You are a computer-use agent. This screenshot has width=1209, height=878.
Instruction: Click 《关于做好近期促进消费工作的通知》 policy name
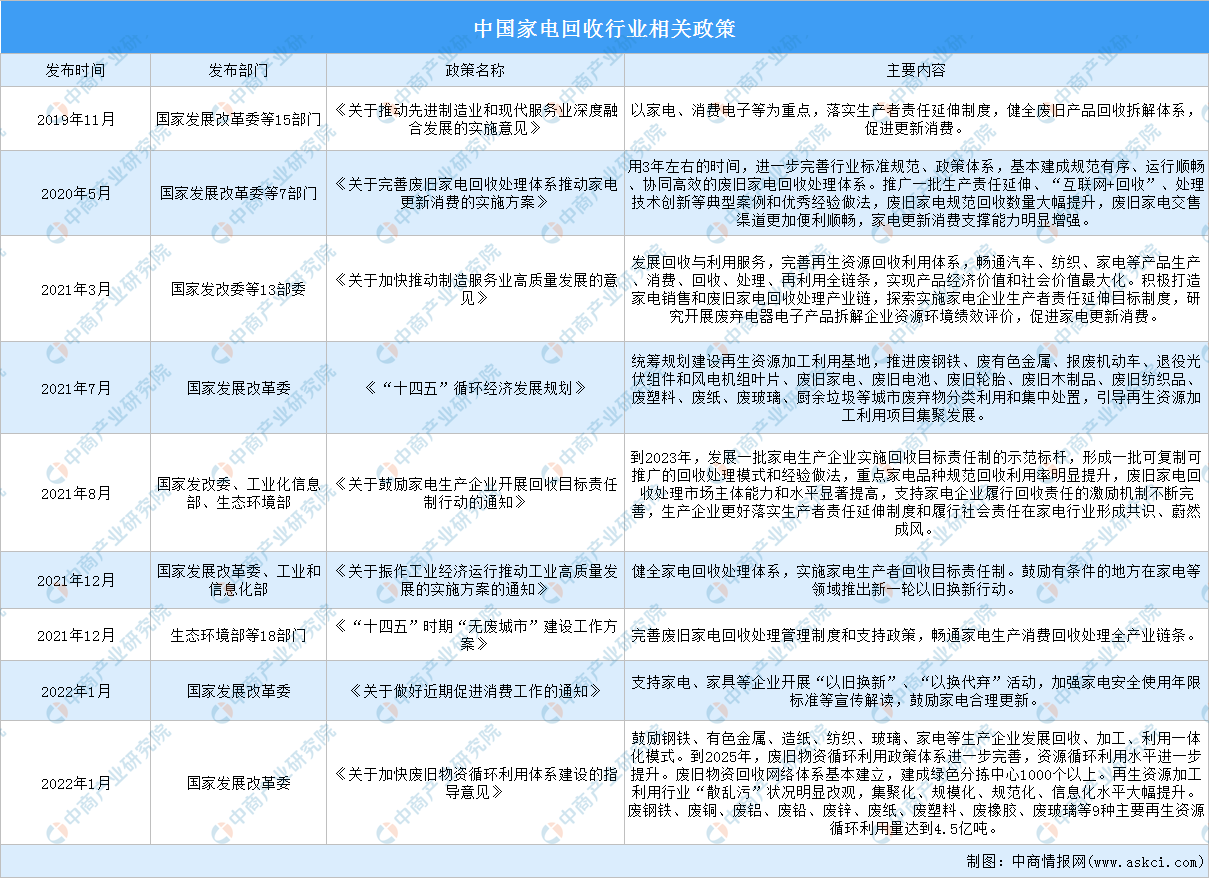(x=475, y=690)
